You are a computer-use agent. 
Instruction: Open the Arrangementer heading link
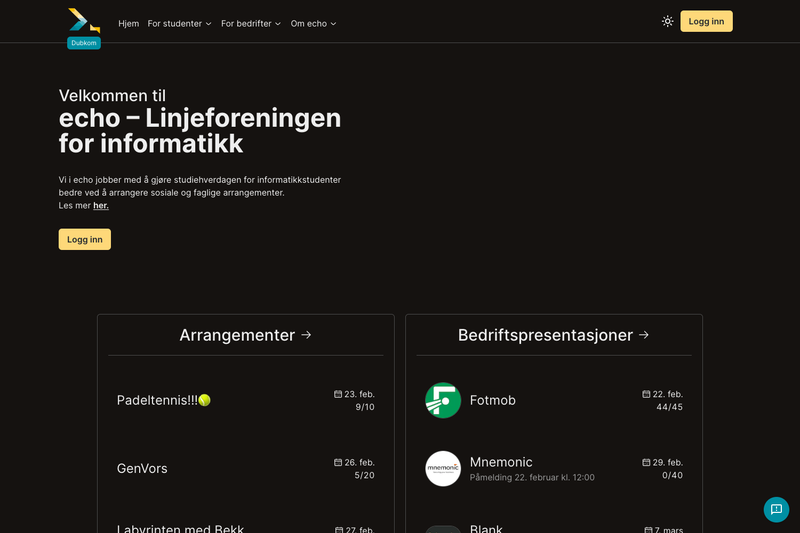click(245, 335)
